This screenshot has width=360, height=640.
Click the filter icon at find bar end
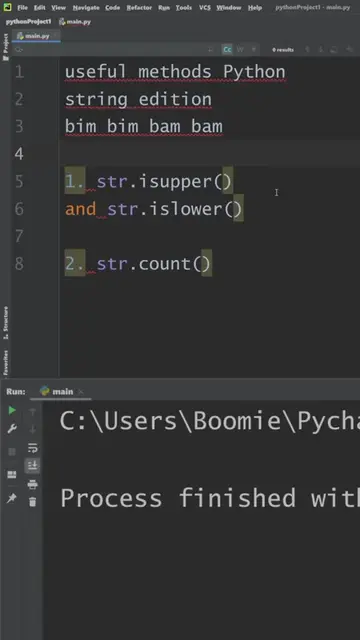349,50
